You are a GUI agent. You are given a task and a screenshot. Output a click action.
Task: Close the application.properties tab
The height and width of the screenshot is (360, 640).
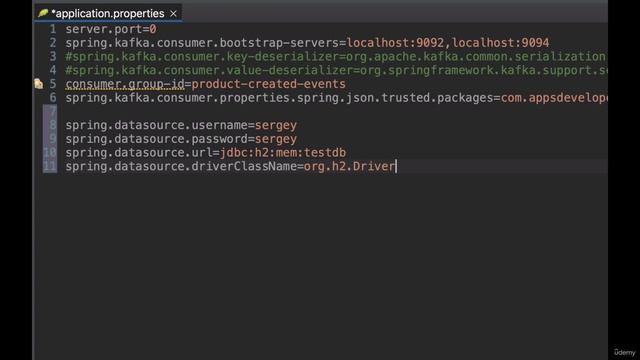pos(173,14)
